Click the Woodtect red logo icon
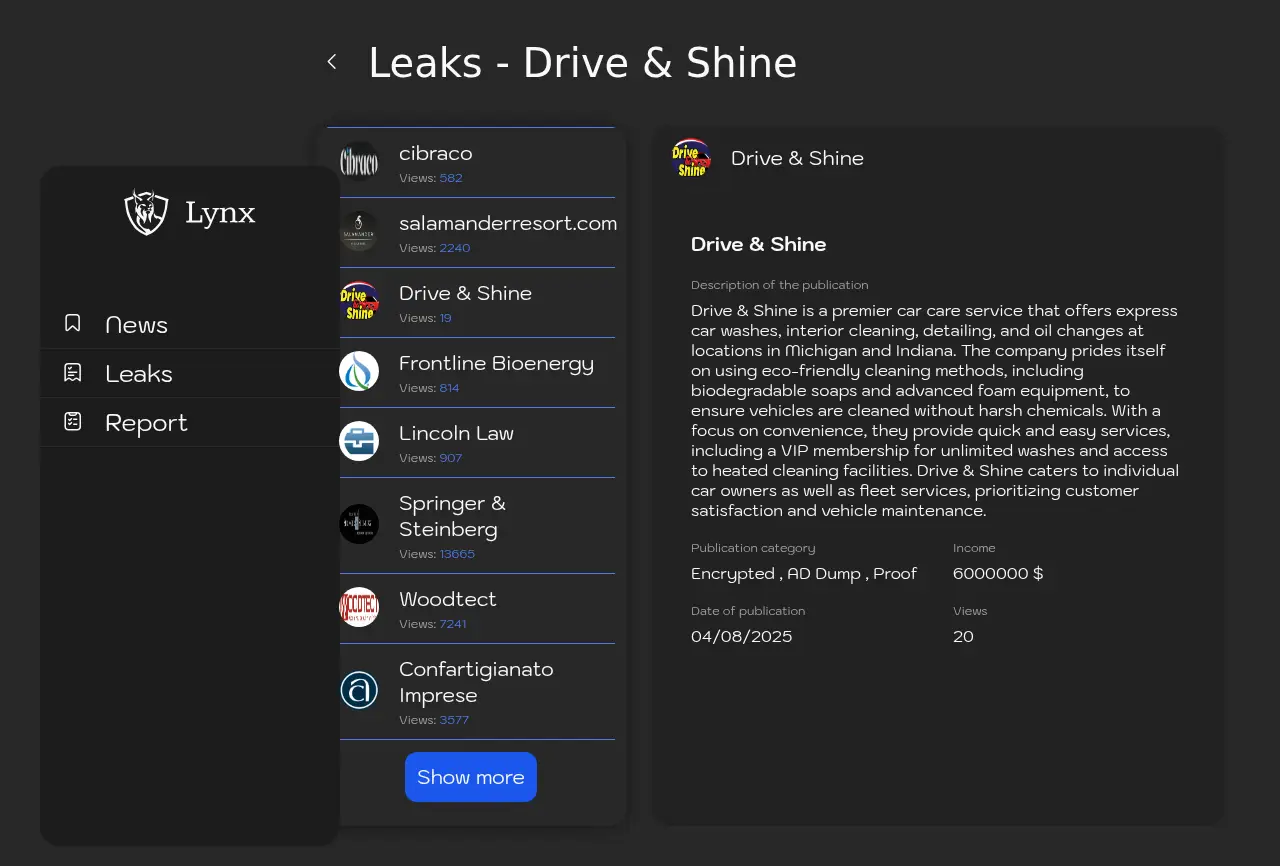 pyautogui.click(x=359, y=607)
